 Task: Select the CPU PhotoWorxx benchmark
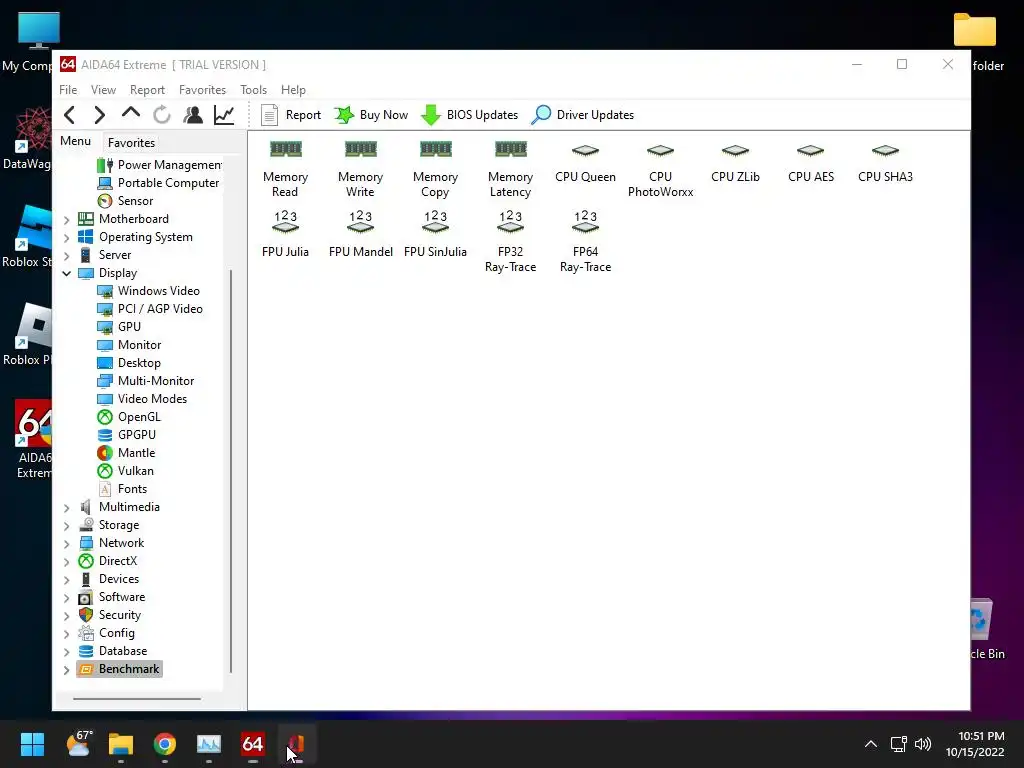(660, 169)
